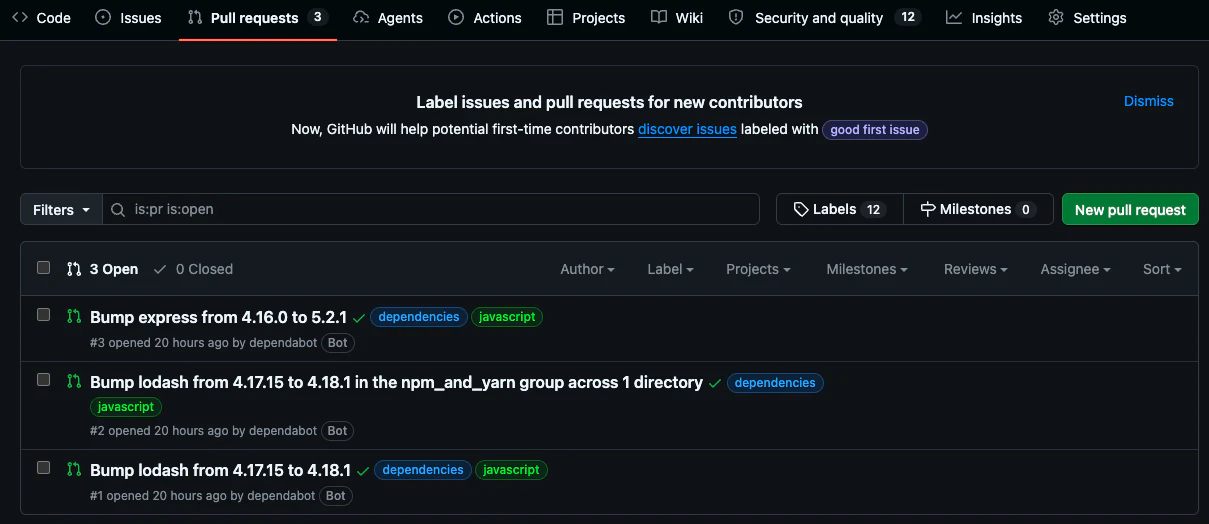Open the Wiki tab

pos(677,18)
